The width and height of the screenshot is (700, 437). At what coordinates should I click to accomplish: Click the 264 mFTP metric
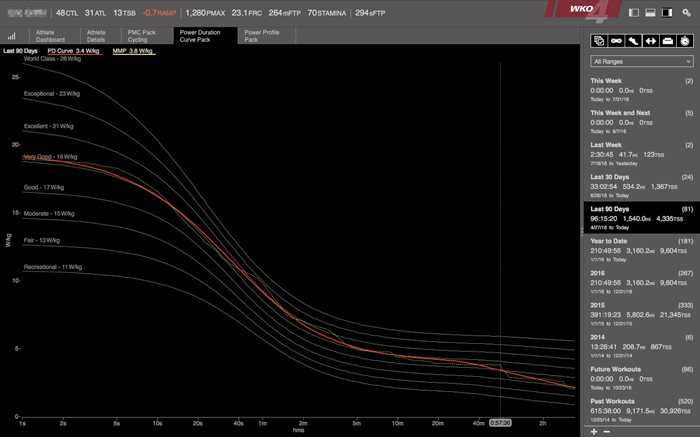click(x=285, y=13)
